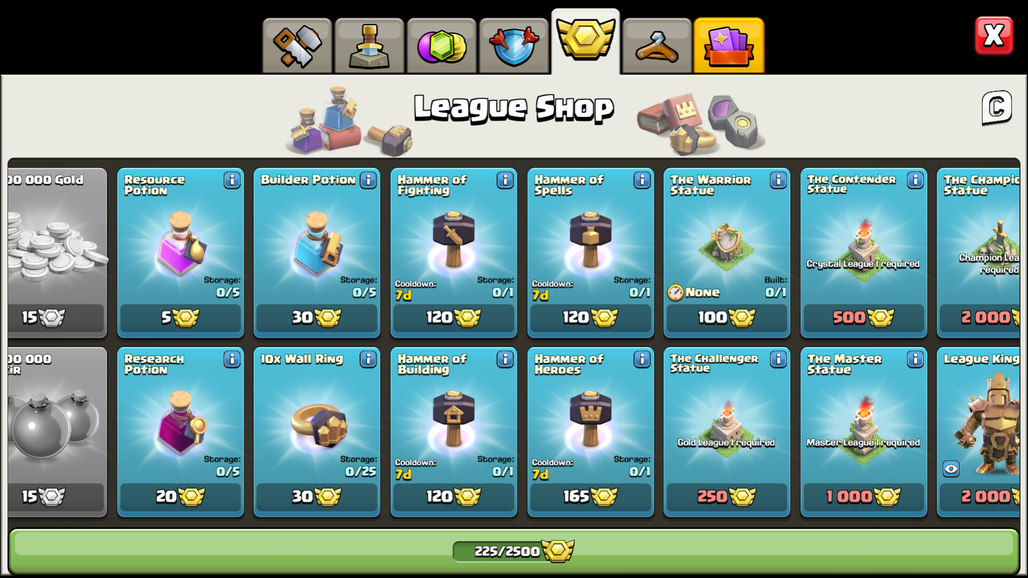
Task: Show info for The Warrior Statue
Action: pyautogui.click(x=778, y=180)
